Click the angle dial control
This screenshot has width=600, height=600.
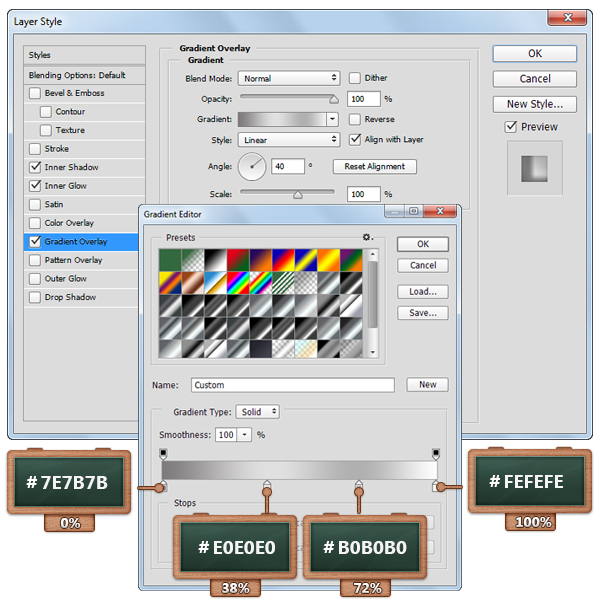252,166
